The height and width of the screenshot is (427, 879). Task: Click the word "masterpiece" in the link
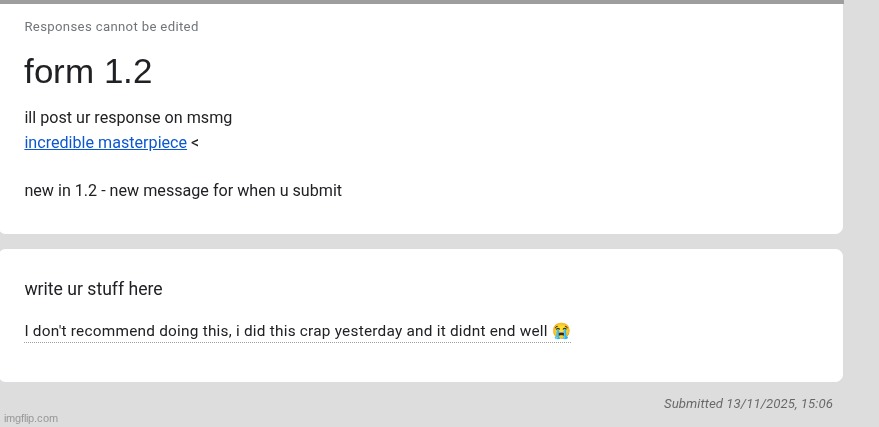(142, 143)
